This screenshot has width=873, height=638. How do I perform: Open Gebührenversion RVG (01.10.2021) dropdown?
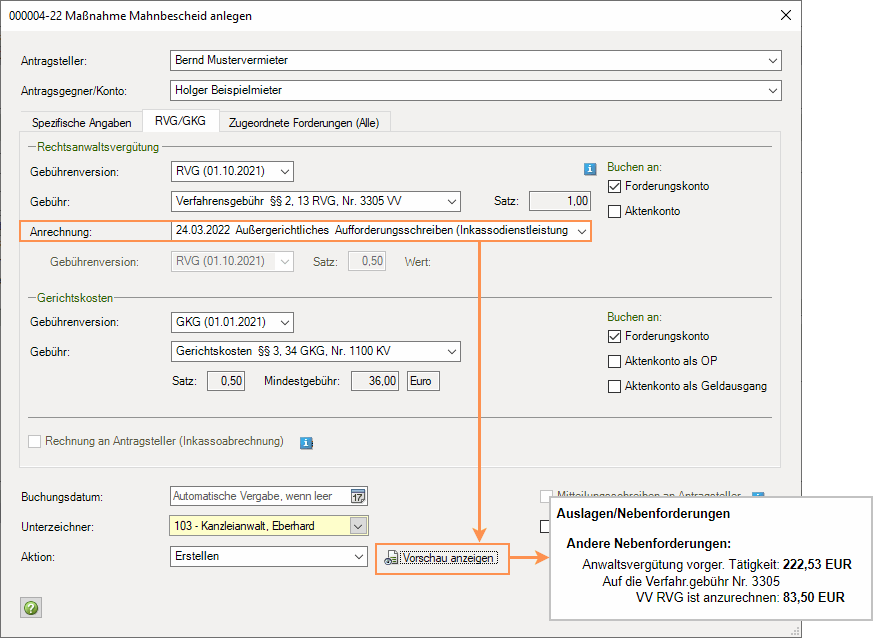pos(232,171)
